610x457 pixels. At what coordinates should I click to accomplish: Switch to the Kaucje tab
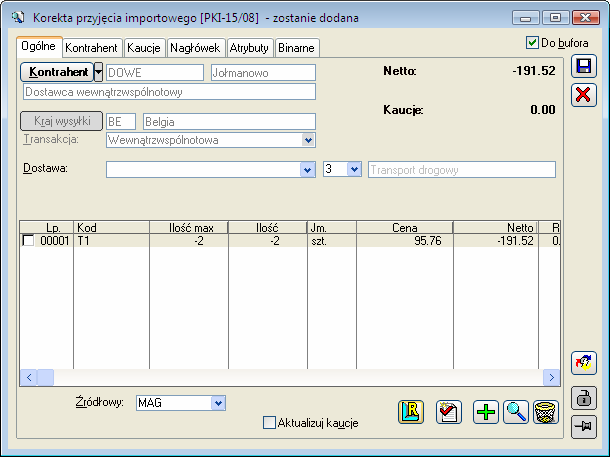click(144, 48)
